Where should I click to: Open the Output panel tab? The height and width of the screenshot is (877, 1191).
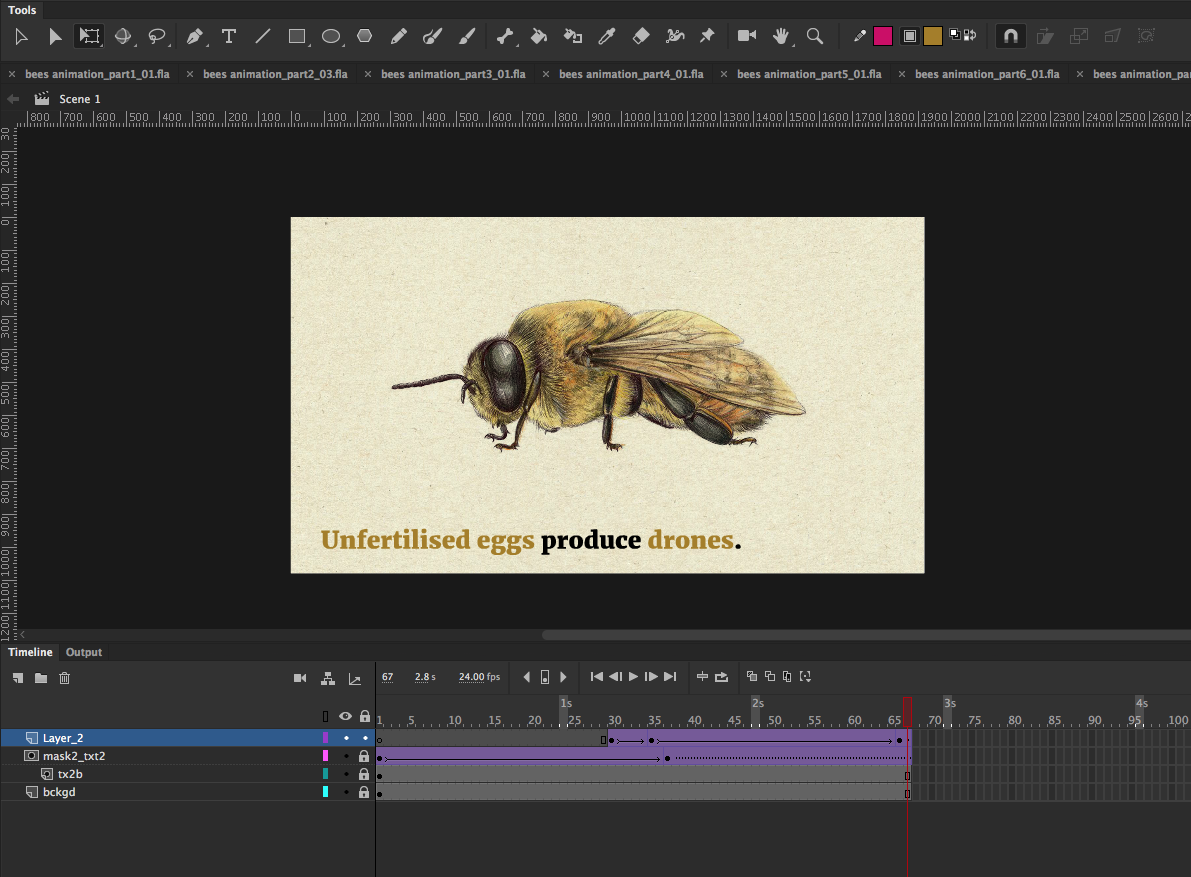(84, 652)
